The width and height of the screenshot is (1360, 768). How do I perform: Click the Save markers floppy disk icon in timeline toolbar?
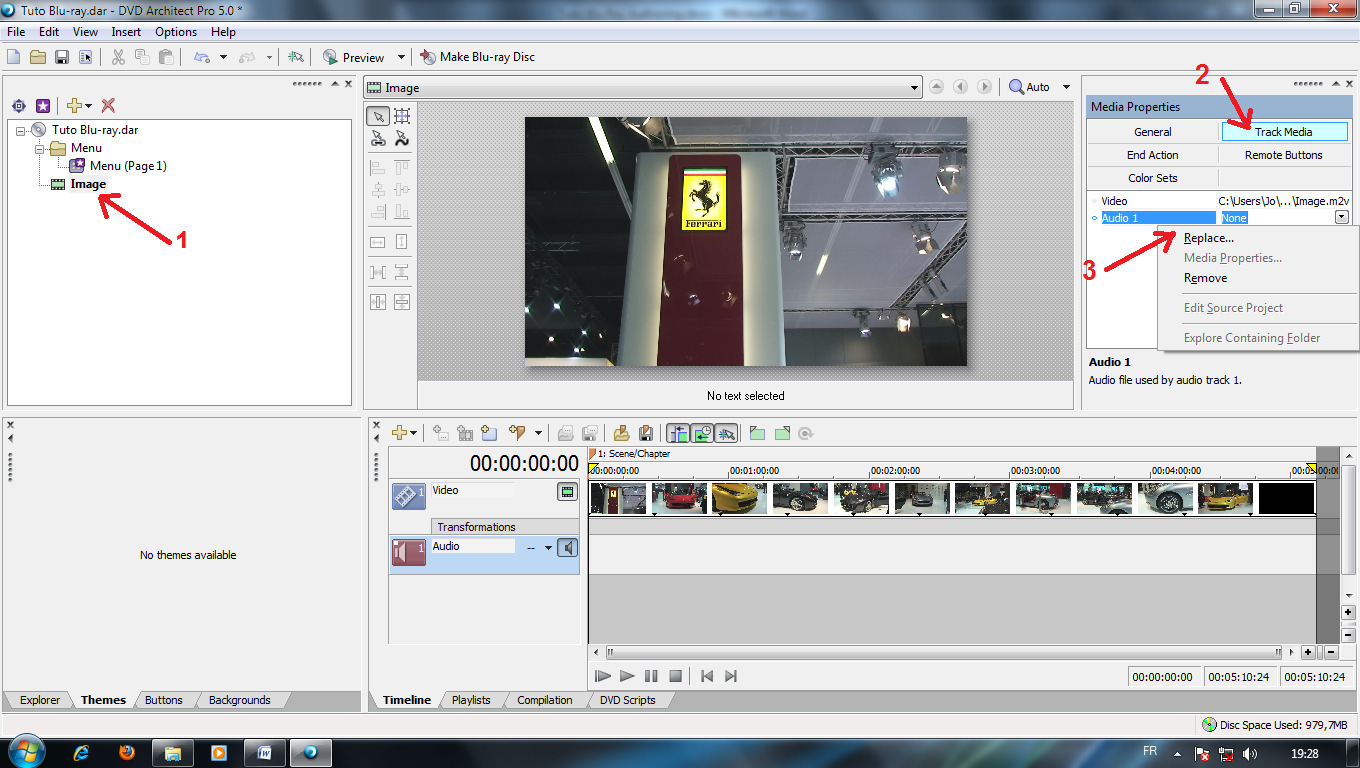pyautogui.click(x=646, y=433)
